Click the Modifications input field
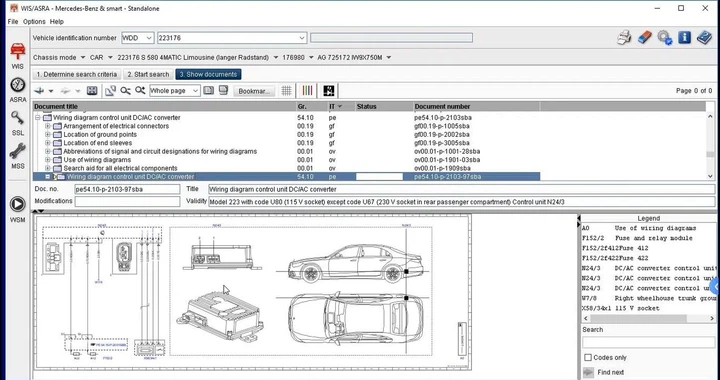 point(127,201)
